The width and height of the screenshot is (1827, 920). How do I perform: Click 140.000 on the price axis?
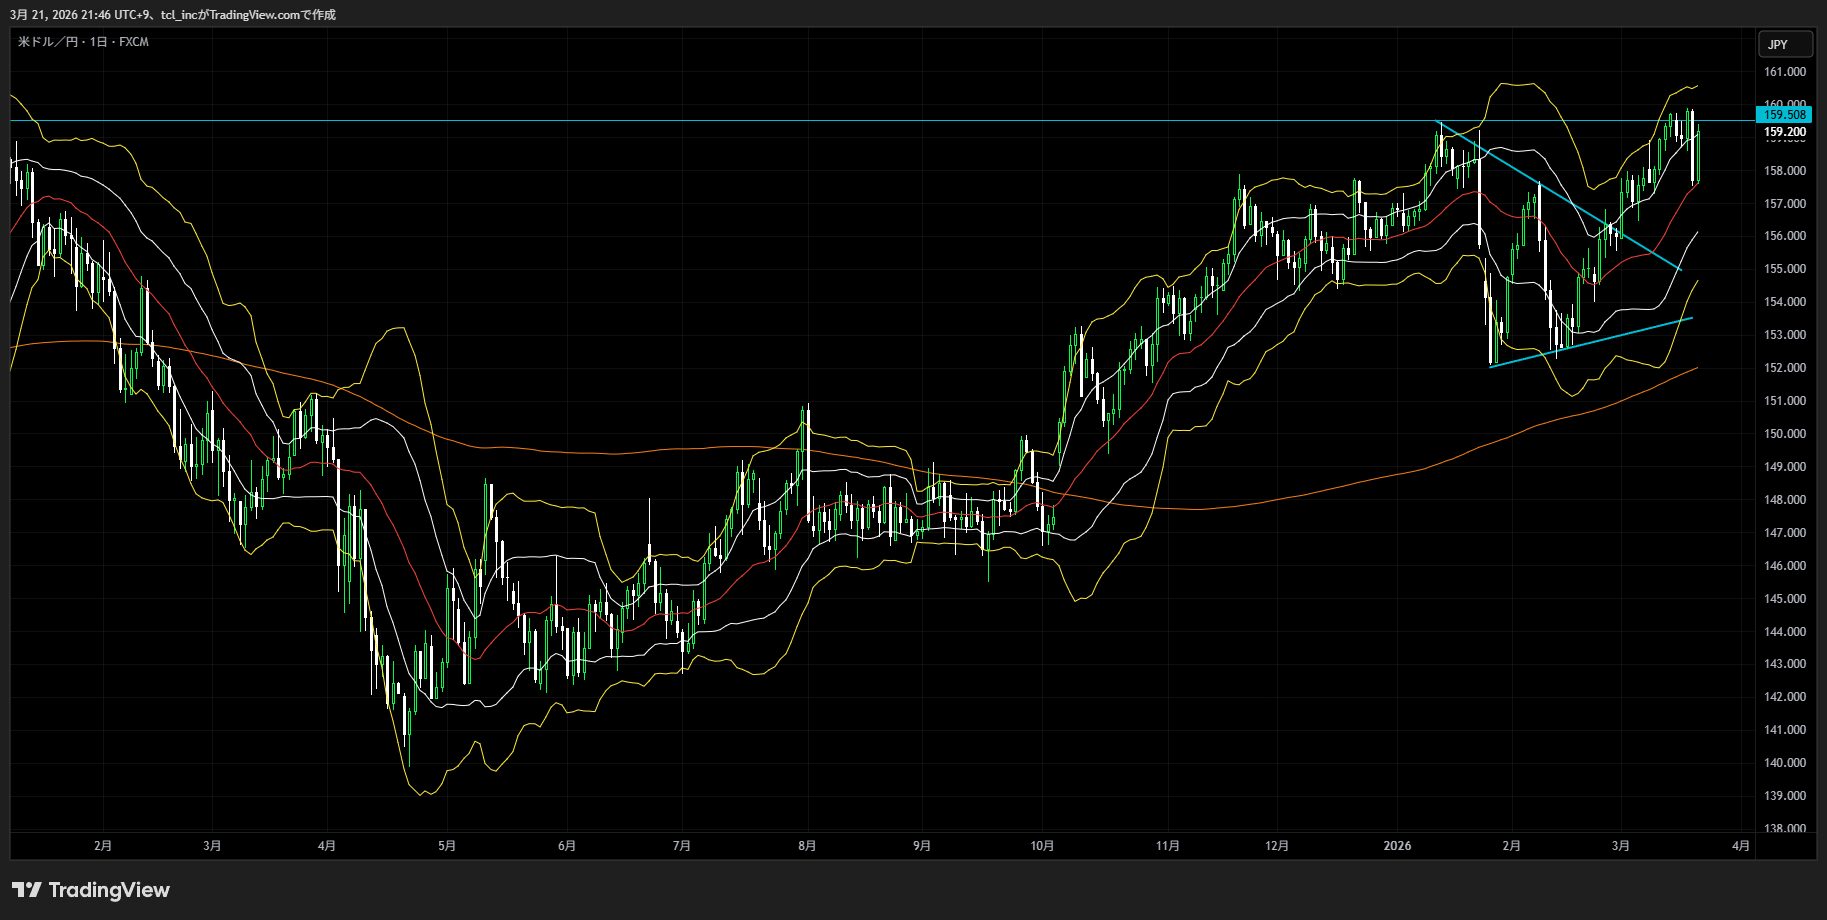[x=1784, y=763]
